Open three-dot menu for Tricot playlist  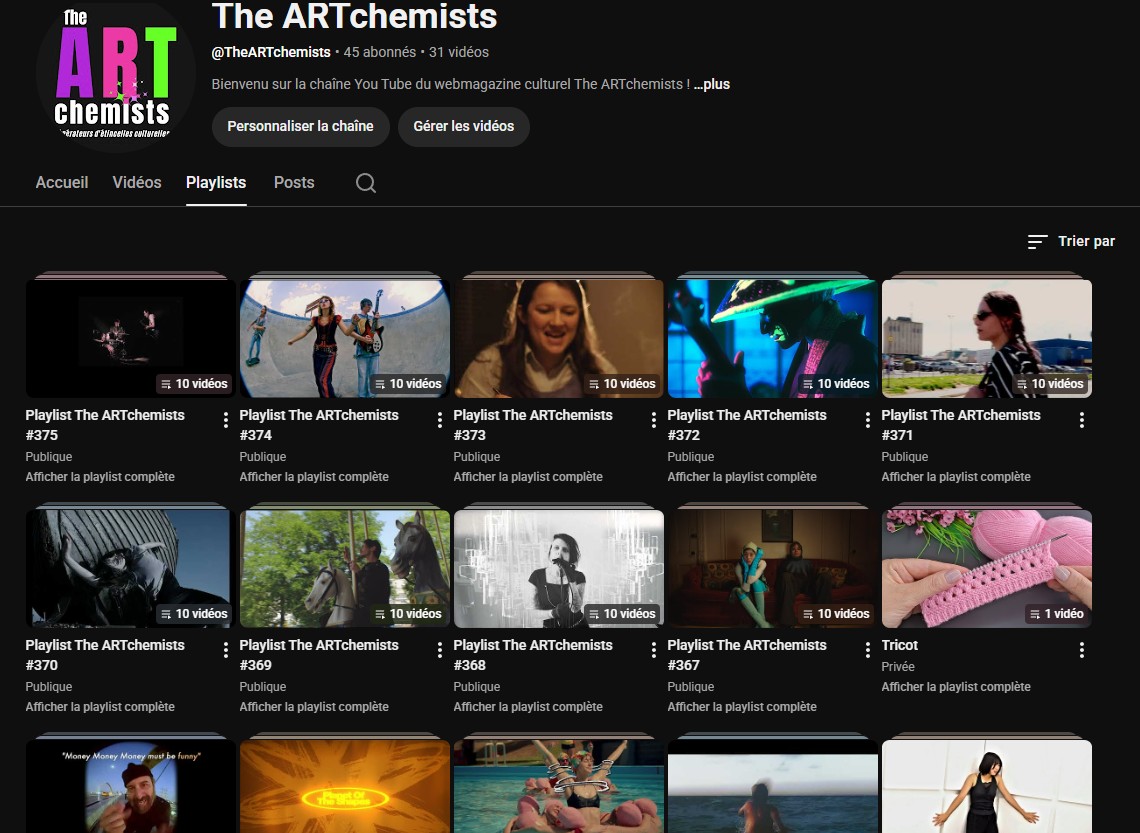tap(1082, 650)
